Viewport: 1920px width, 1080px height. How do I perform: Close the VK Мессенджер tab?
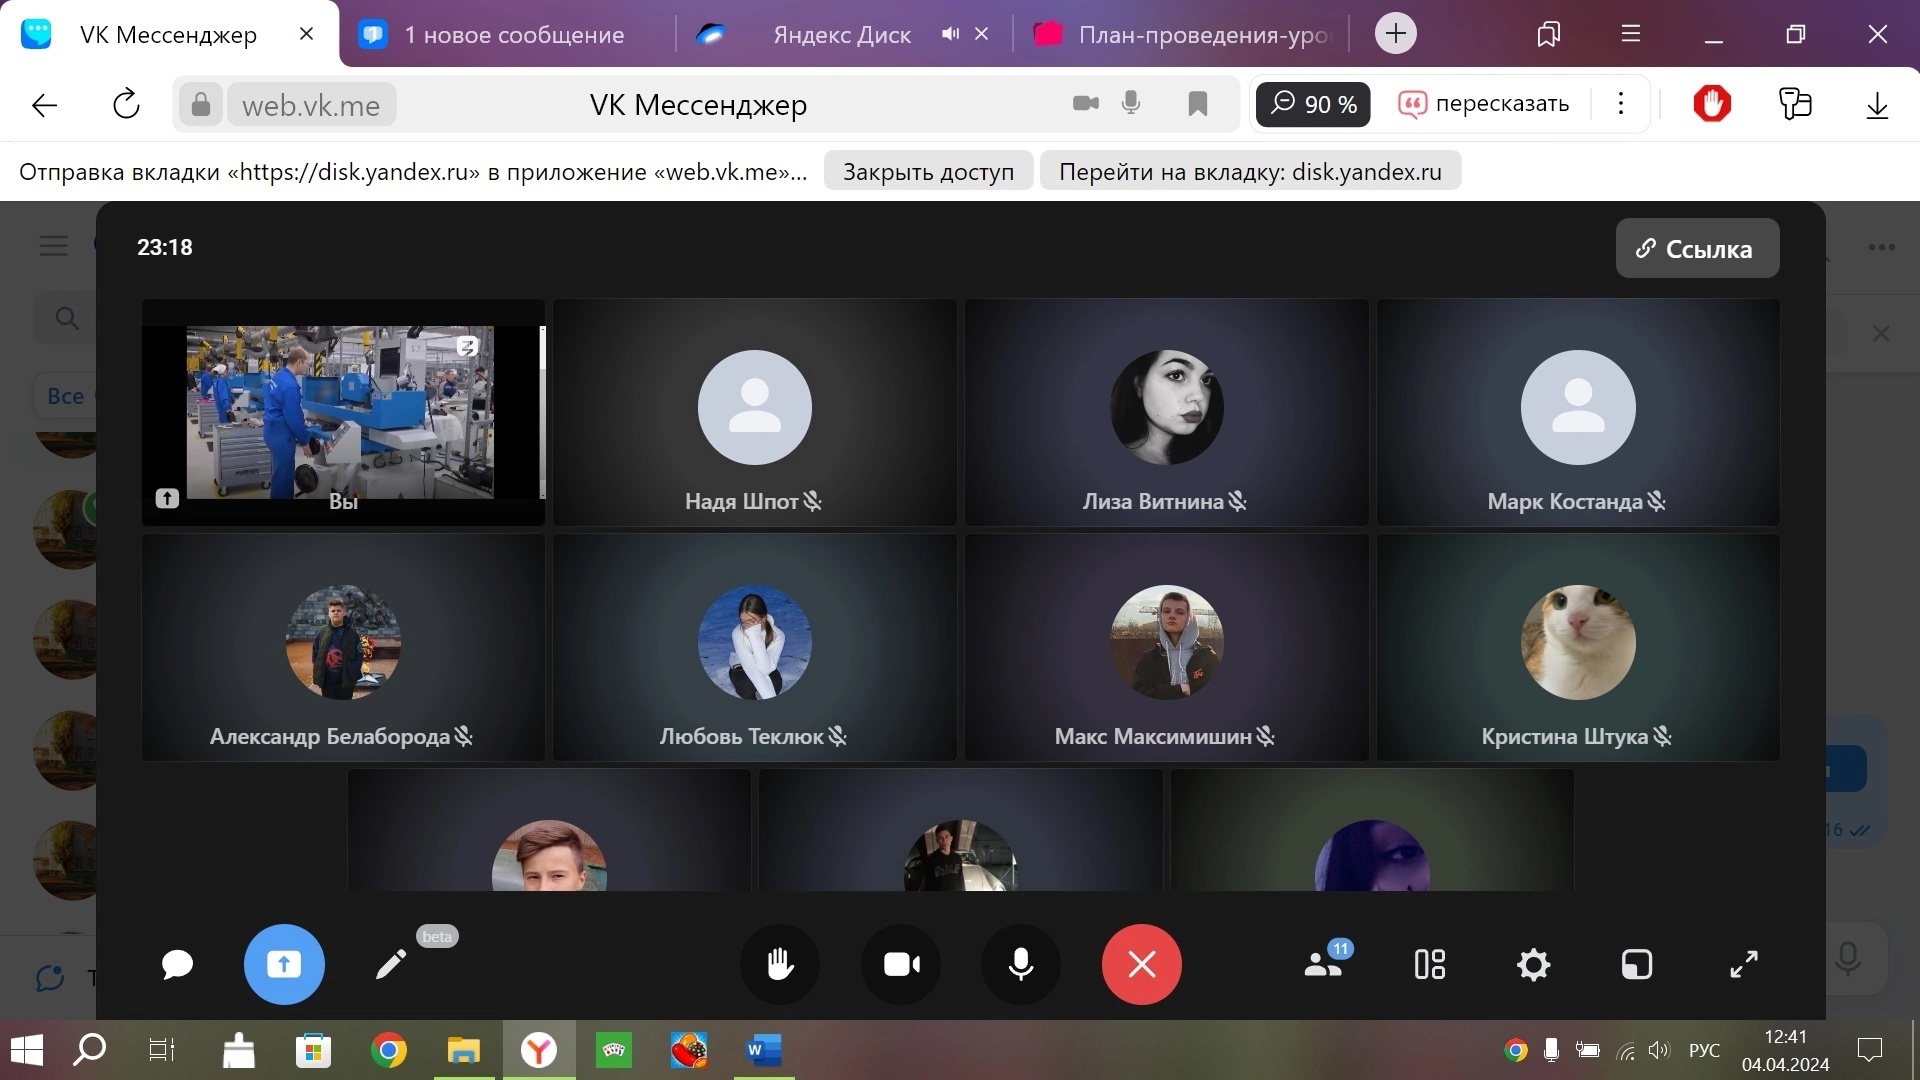[x=306, y=34]
